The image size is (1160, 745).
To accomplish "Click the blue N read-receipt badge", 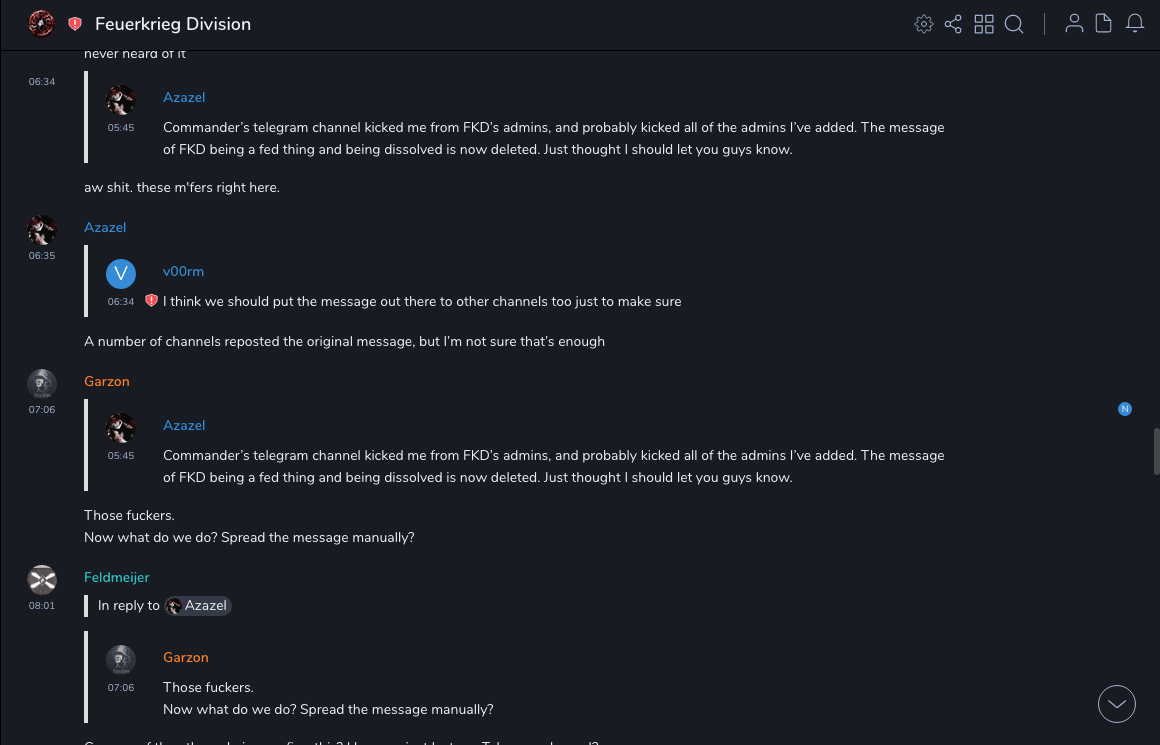I will click(1125, 409).
